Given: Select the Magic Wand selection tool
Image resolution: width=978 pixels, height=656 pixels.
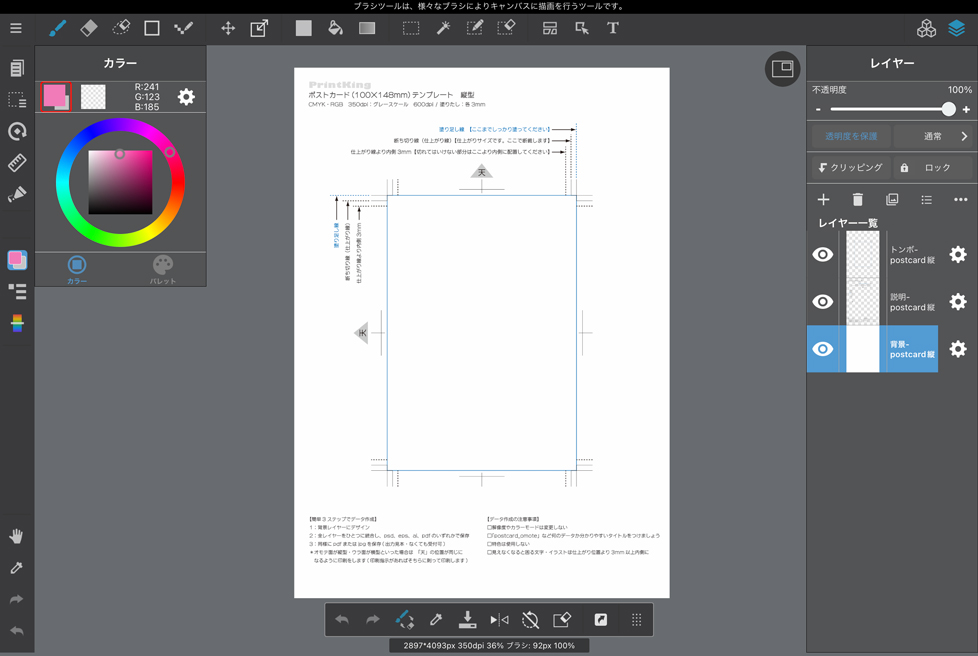Looking at the screenshot, I should point(443,28).
